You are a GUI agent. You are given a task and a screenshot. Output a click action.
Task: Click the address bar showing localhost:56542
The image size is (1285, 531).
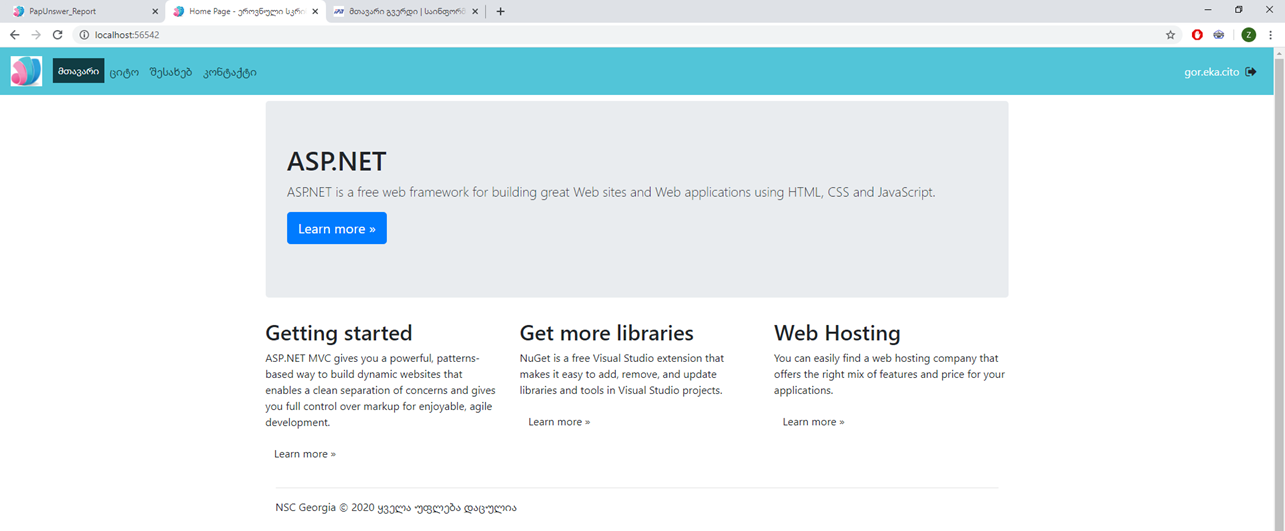600,35
